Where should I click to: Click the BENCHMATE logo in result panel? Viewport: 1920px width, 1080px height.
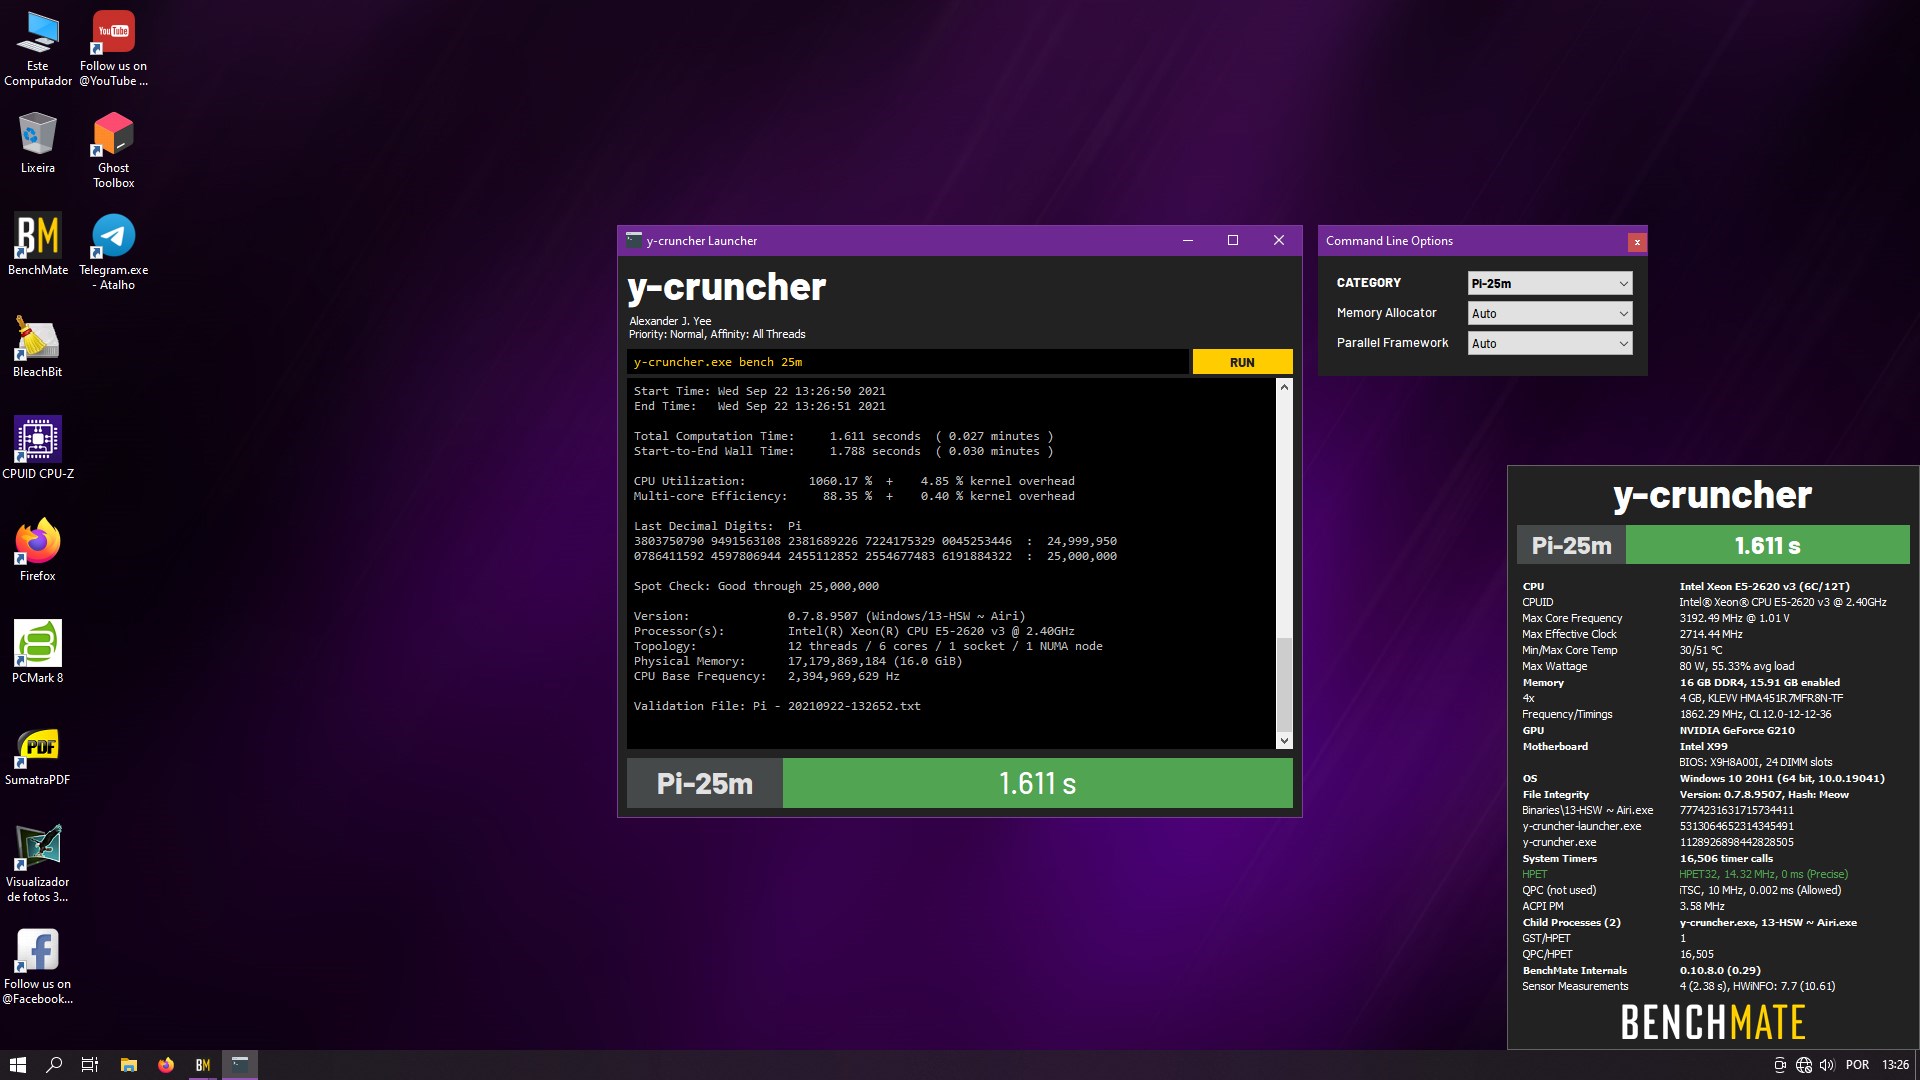pyautogui.click(x=1712, y=1022)
